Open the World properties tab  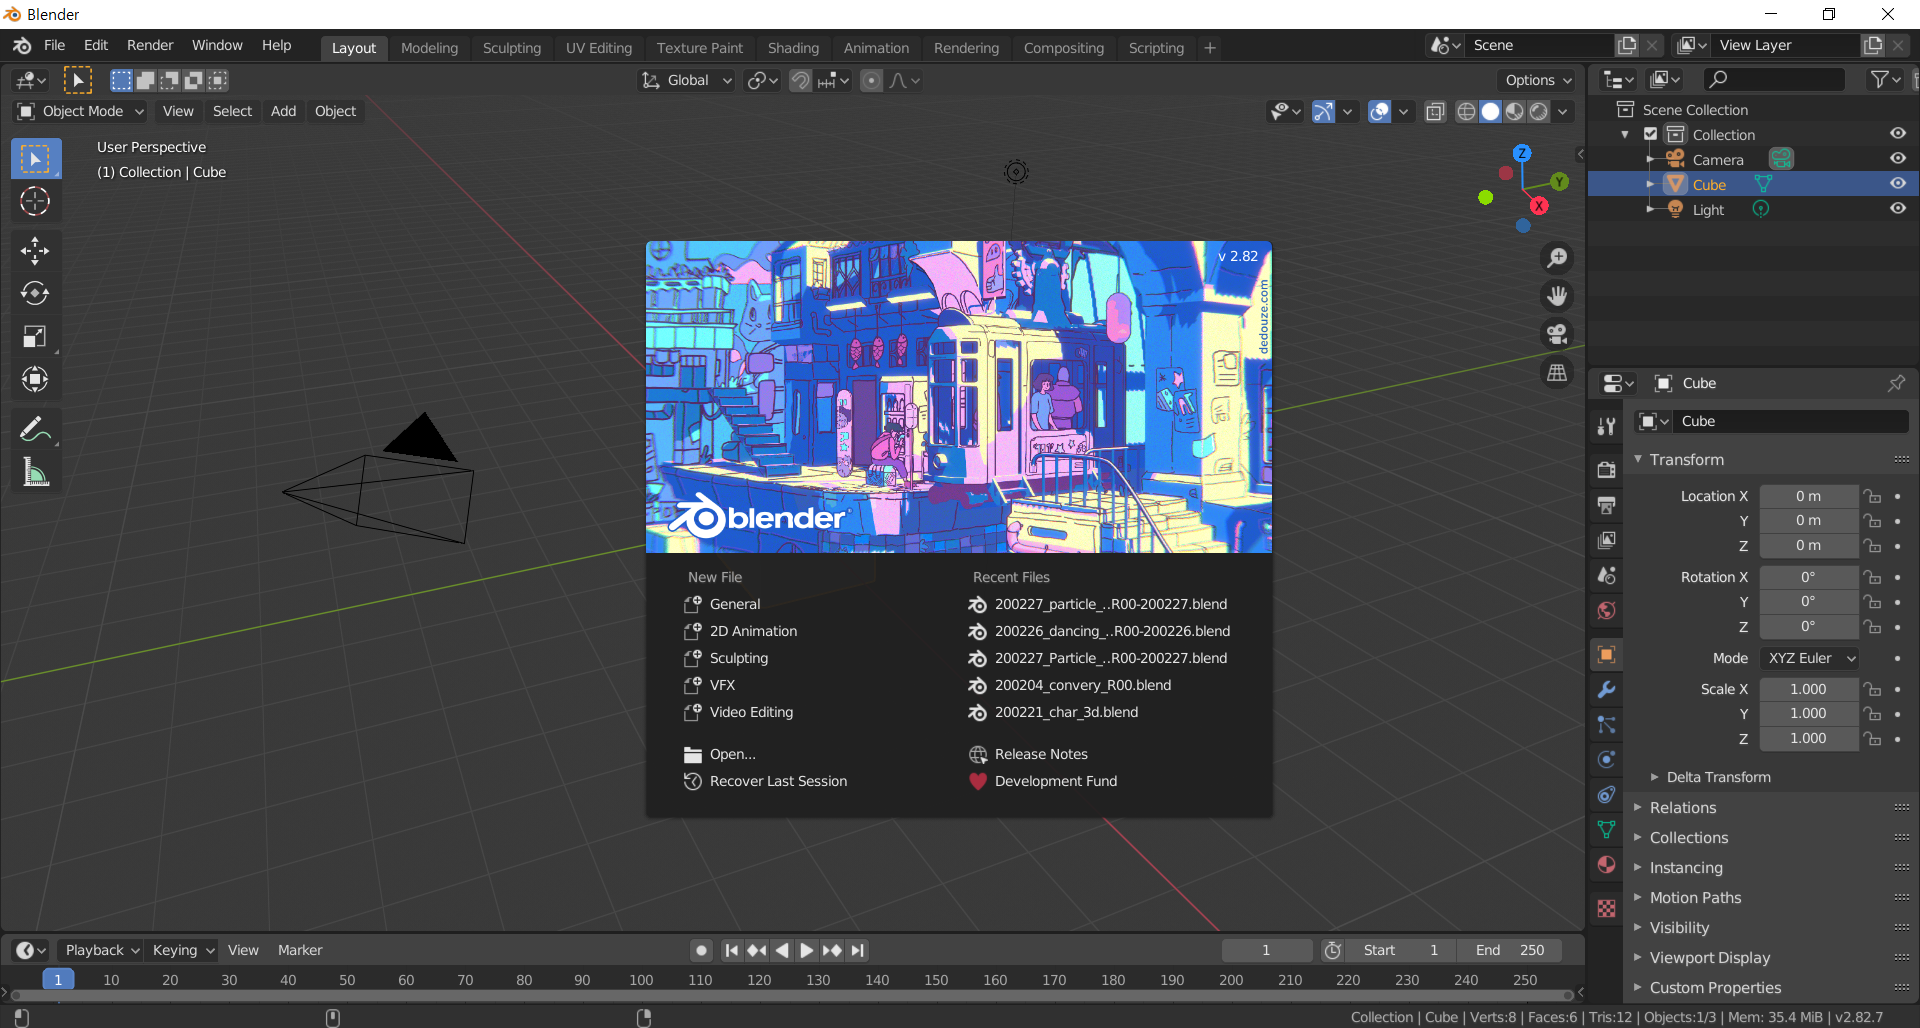[1606, 610]
